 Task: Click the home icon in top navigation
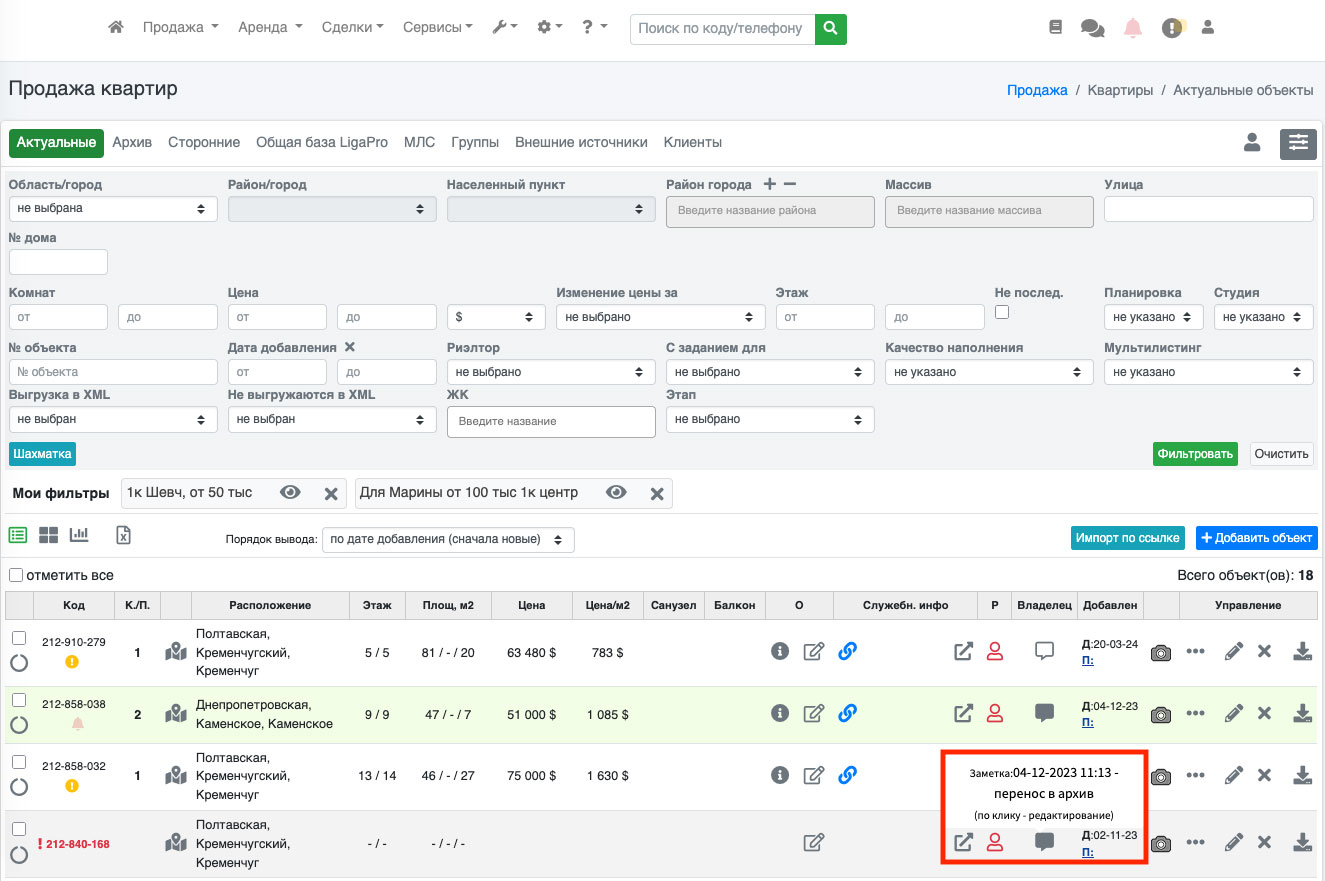pyautogui.click(x=116, y=28)
